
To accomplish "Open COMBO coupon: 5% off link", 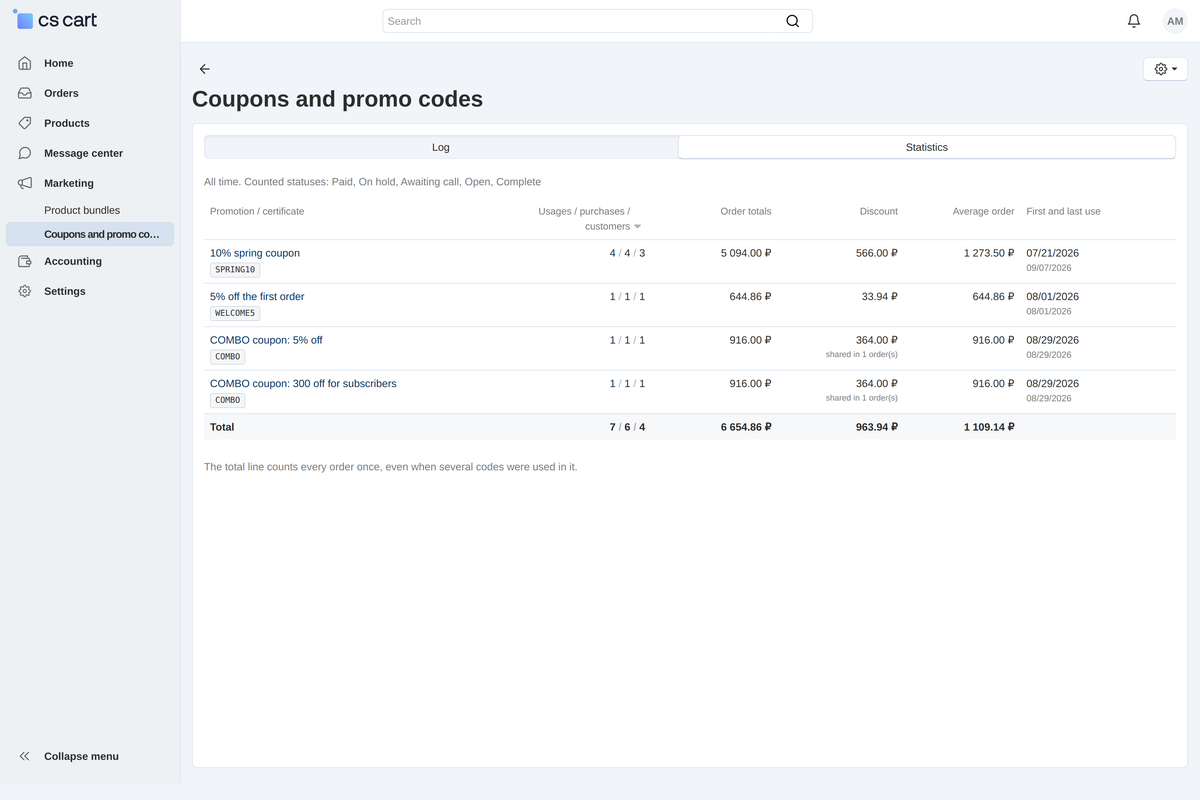I will coord(266,340).
